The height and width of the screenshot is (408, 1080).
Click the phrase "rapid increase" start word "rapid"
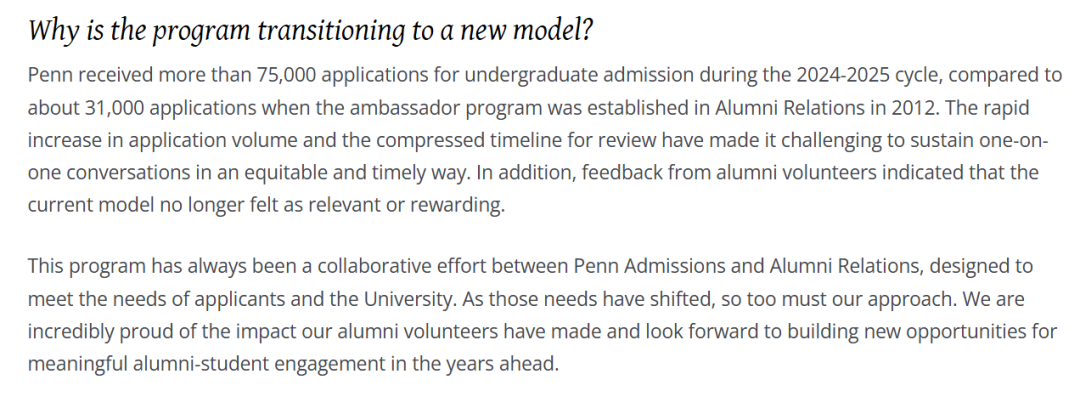1008,108
